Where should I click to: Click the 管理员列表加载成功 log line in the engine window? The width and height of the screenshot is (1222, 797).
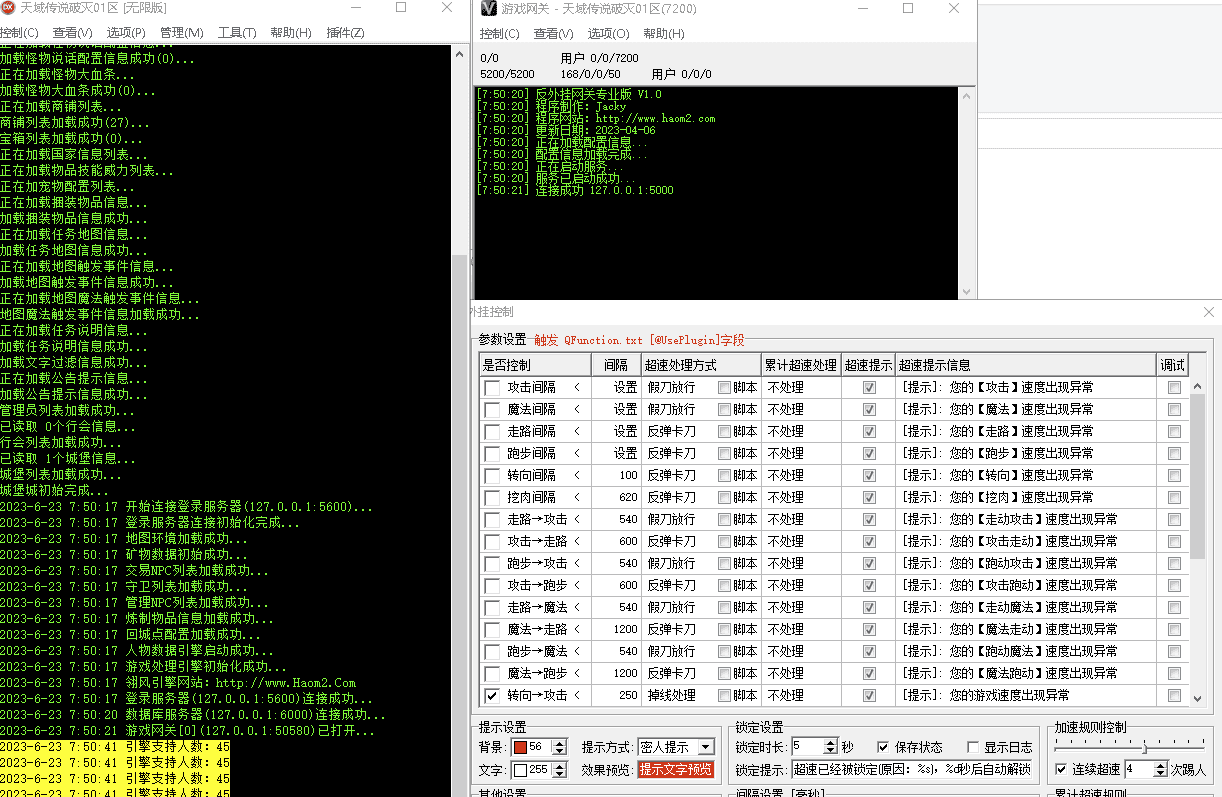point(67,410)
